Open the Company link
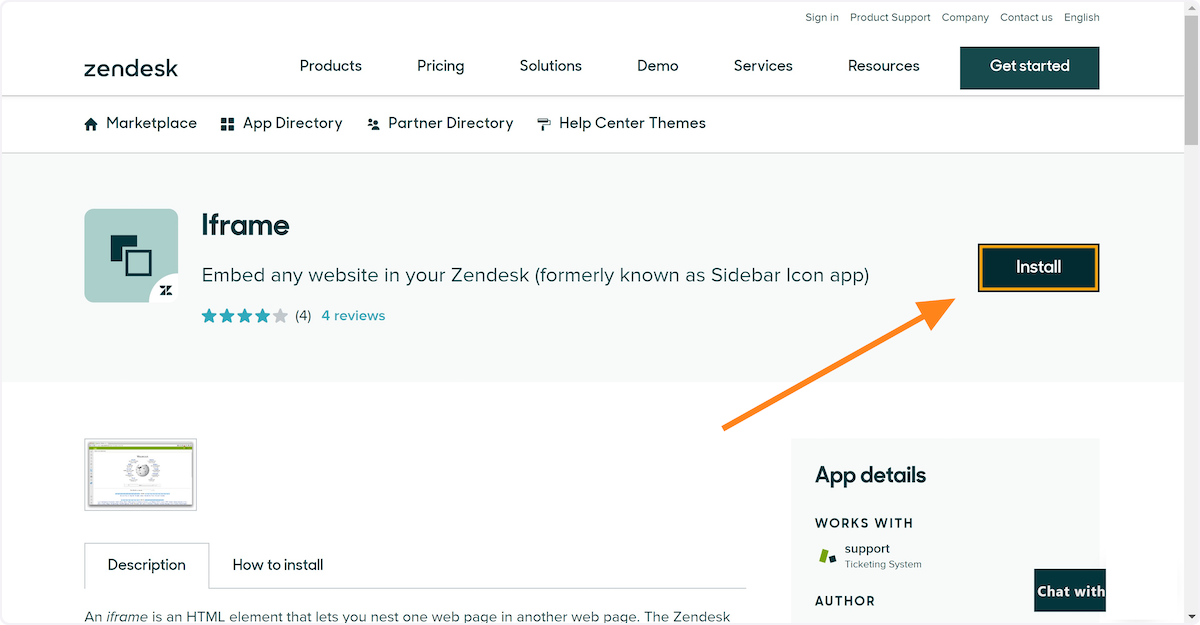The height and width of the screenshot is (625, 1200). (x=965, y=17)
